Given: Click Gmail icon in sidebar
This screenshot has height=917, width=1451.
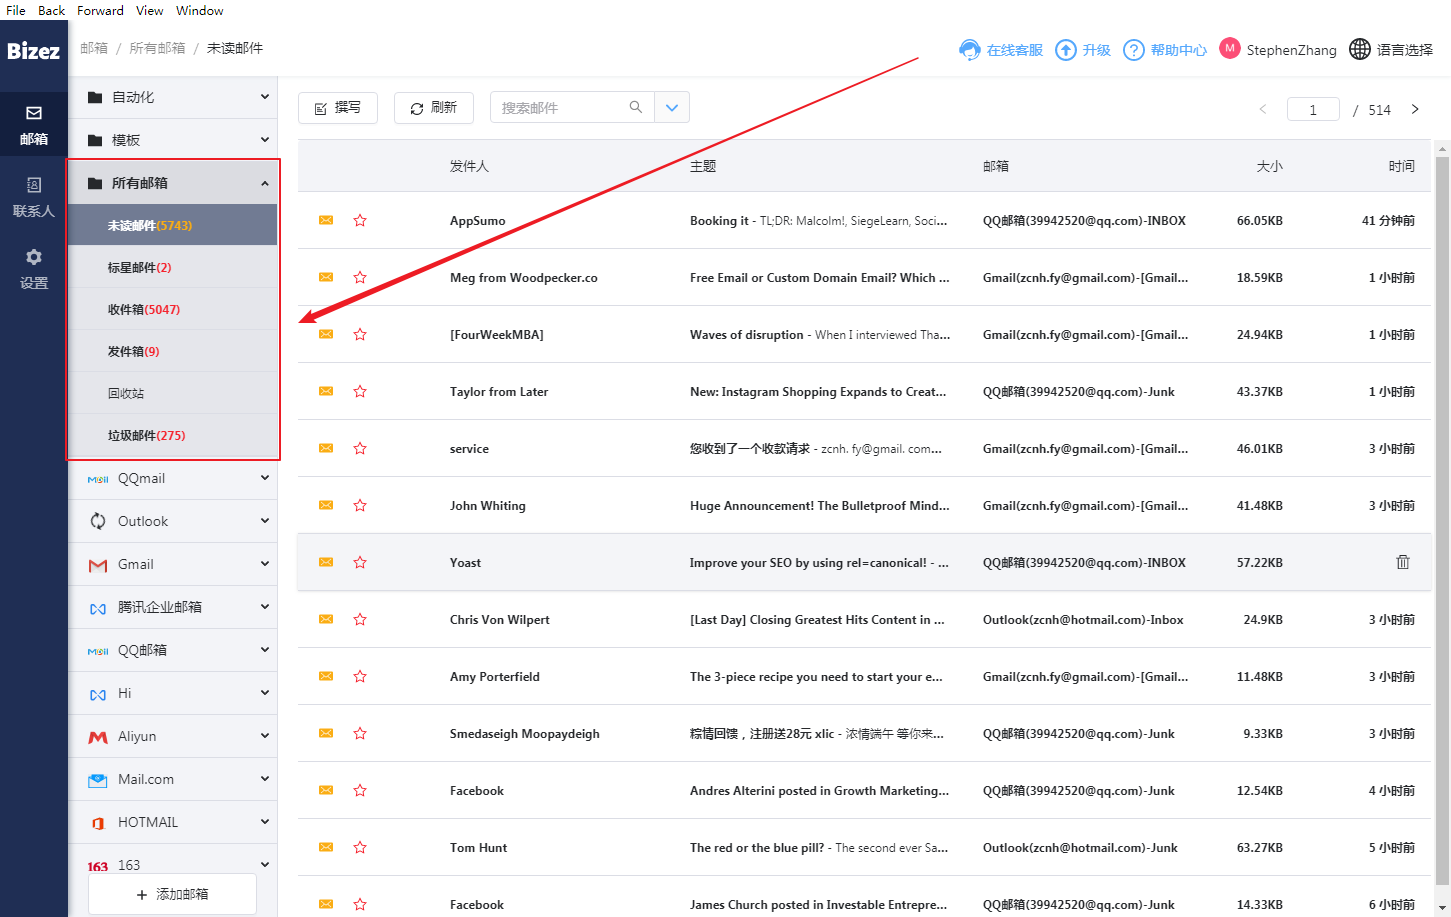Looking at the screenshot, I should click(98, 565).
